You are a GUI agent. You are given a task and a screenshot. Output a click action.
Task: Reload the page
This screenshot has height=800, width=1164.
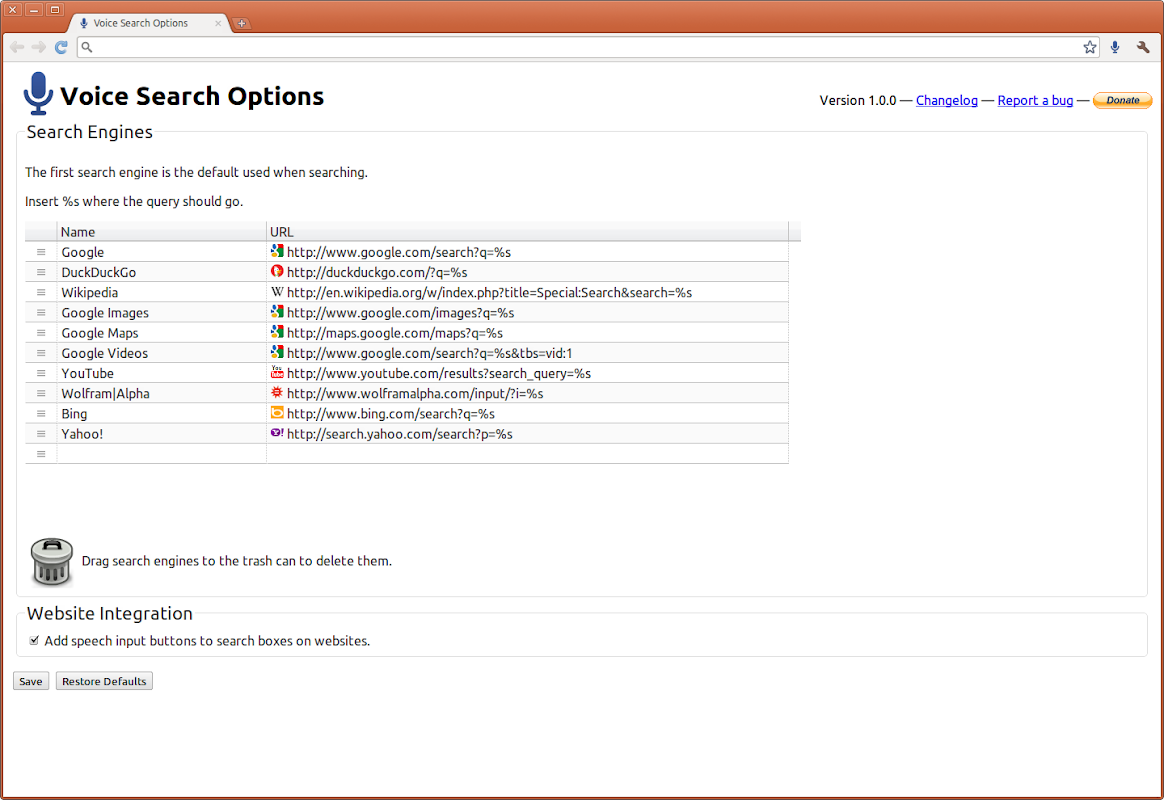[x=61, y=47]
